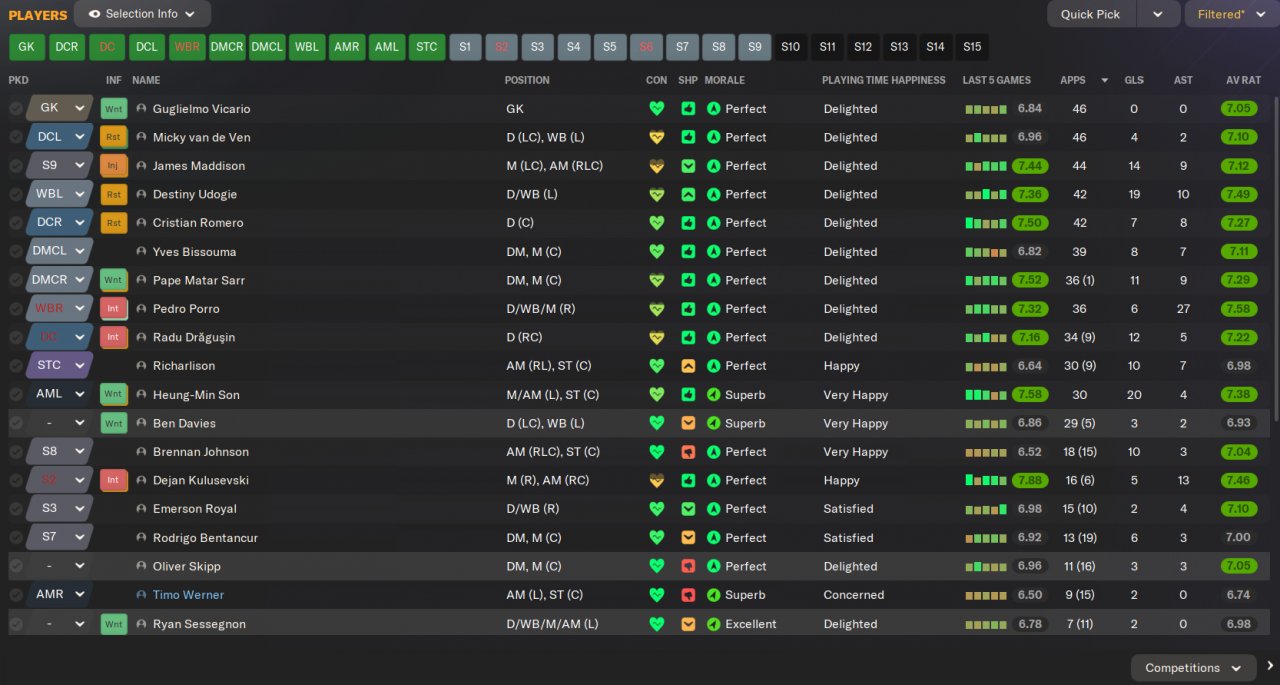Click Pedro Porro's 7.58 average rating badge
Viewport: 1280px width, 685px height.
[x=1238, y=309]
